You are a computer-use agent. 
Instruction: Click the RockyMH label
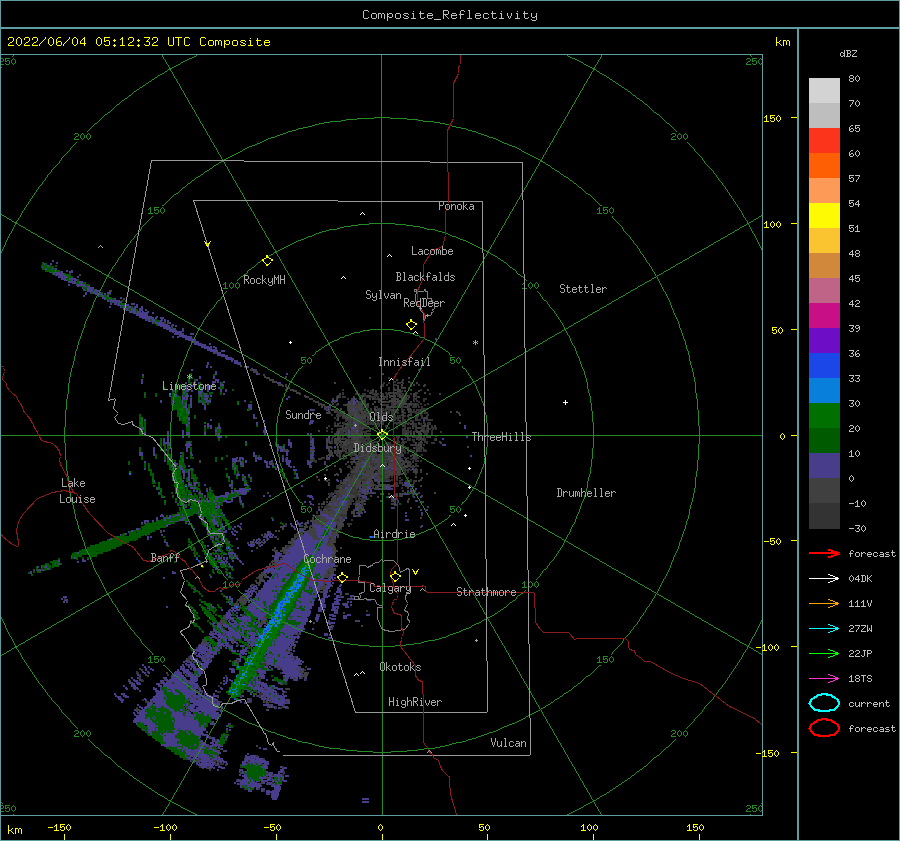(264, 280)
